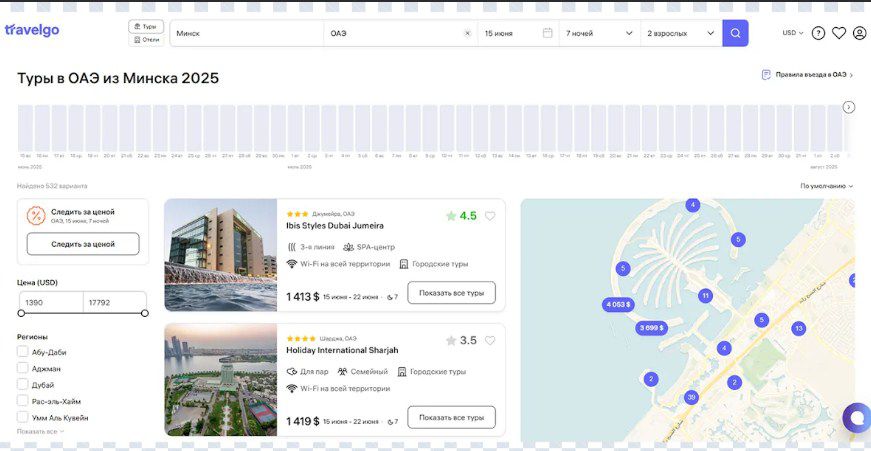Open the USD currency selector

click(x=792, y=33)
